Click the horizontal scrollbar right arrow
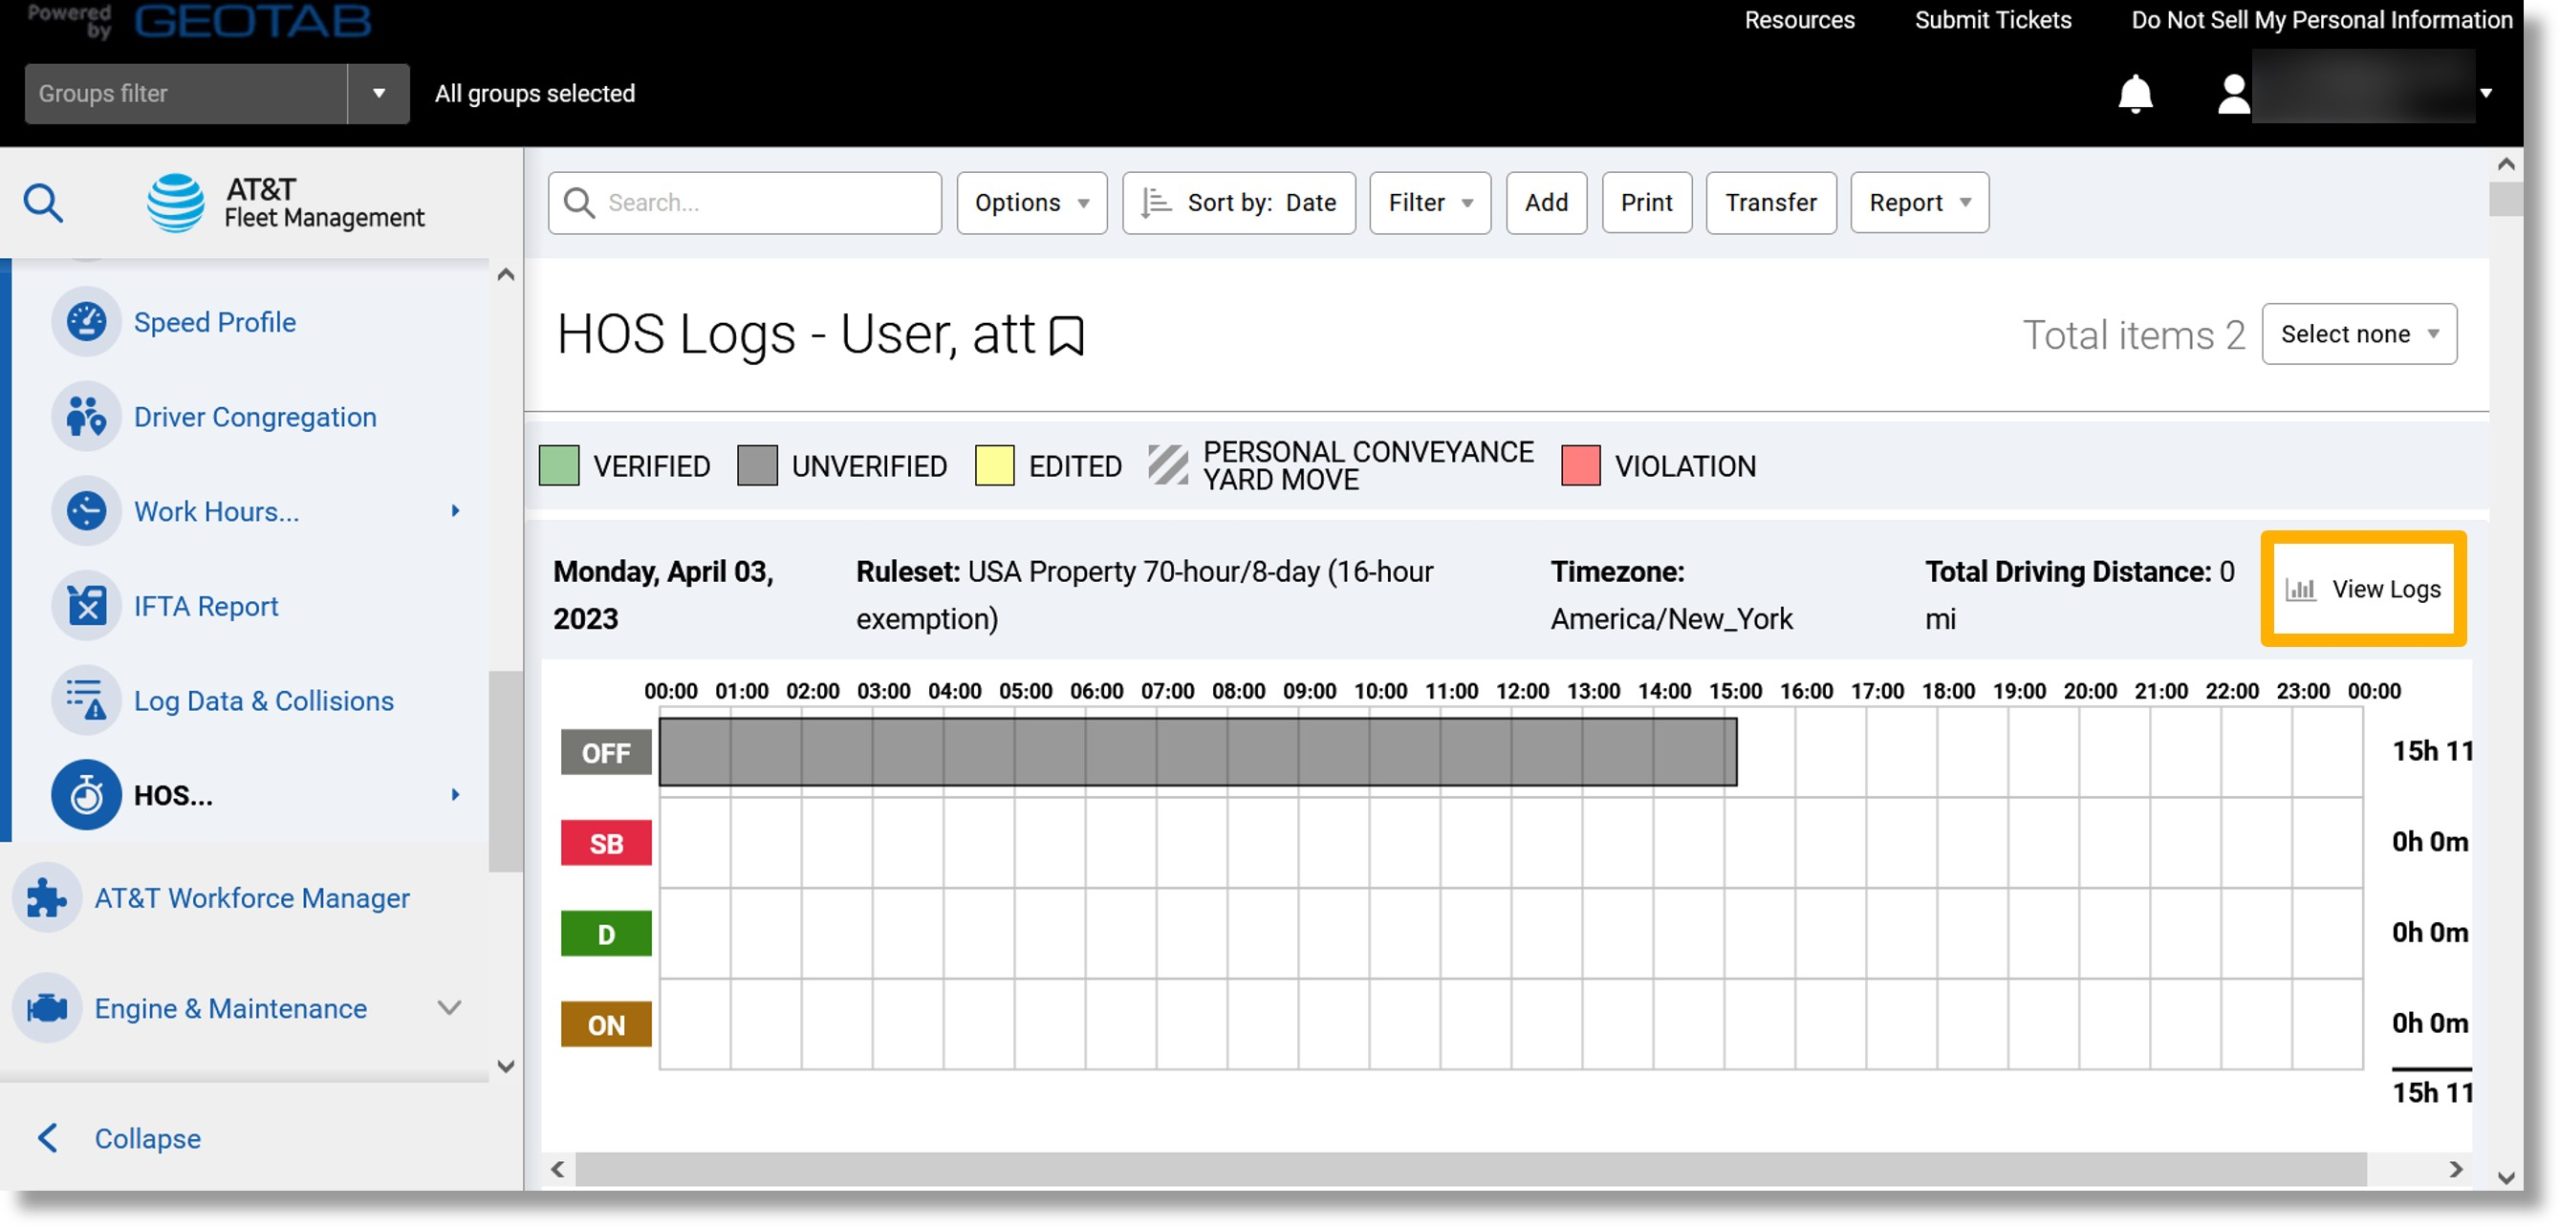The width and height of the screenshot is (2560, 1227). pos(2455,1169)
